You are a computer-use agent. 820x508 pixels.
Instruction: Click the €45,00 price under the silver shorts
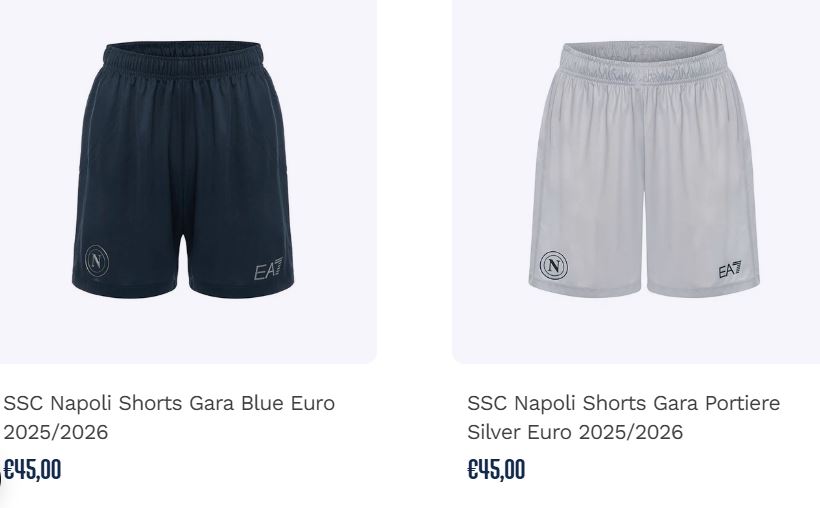(x=496, y=469)
